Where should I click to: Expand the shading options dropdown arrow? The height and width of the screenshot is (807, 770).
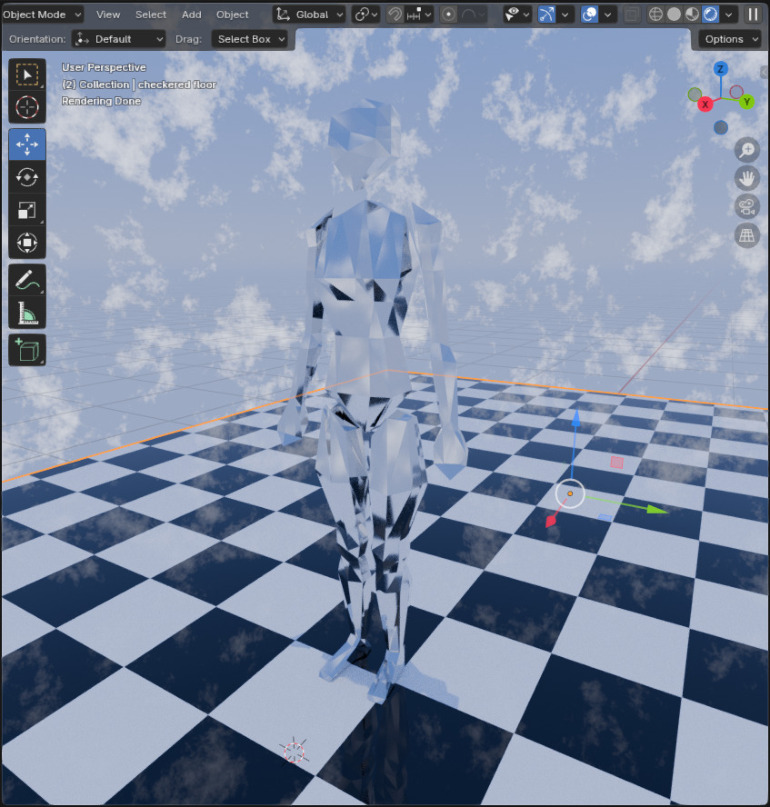point(728,14)
